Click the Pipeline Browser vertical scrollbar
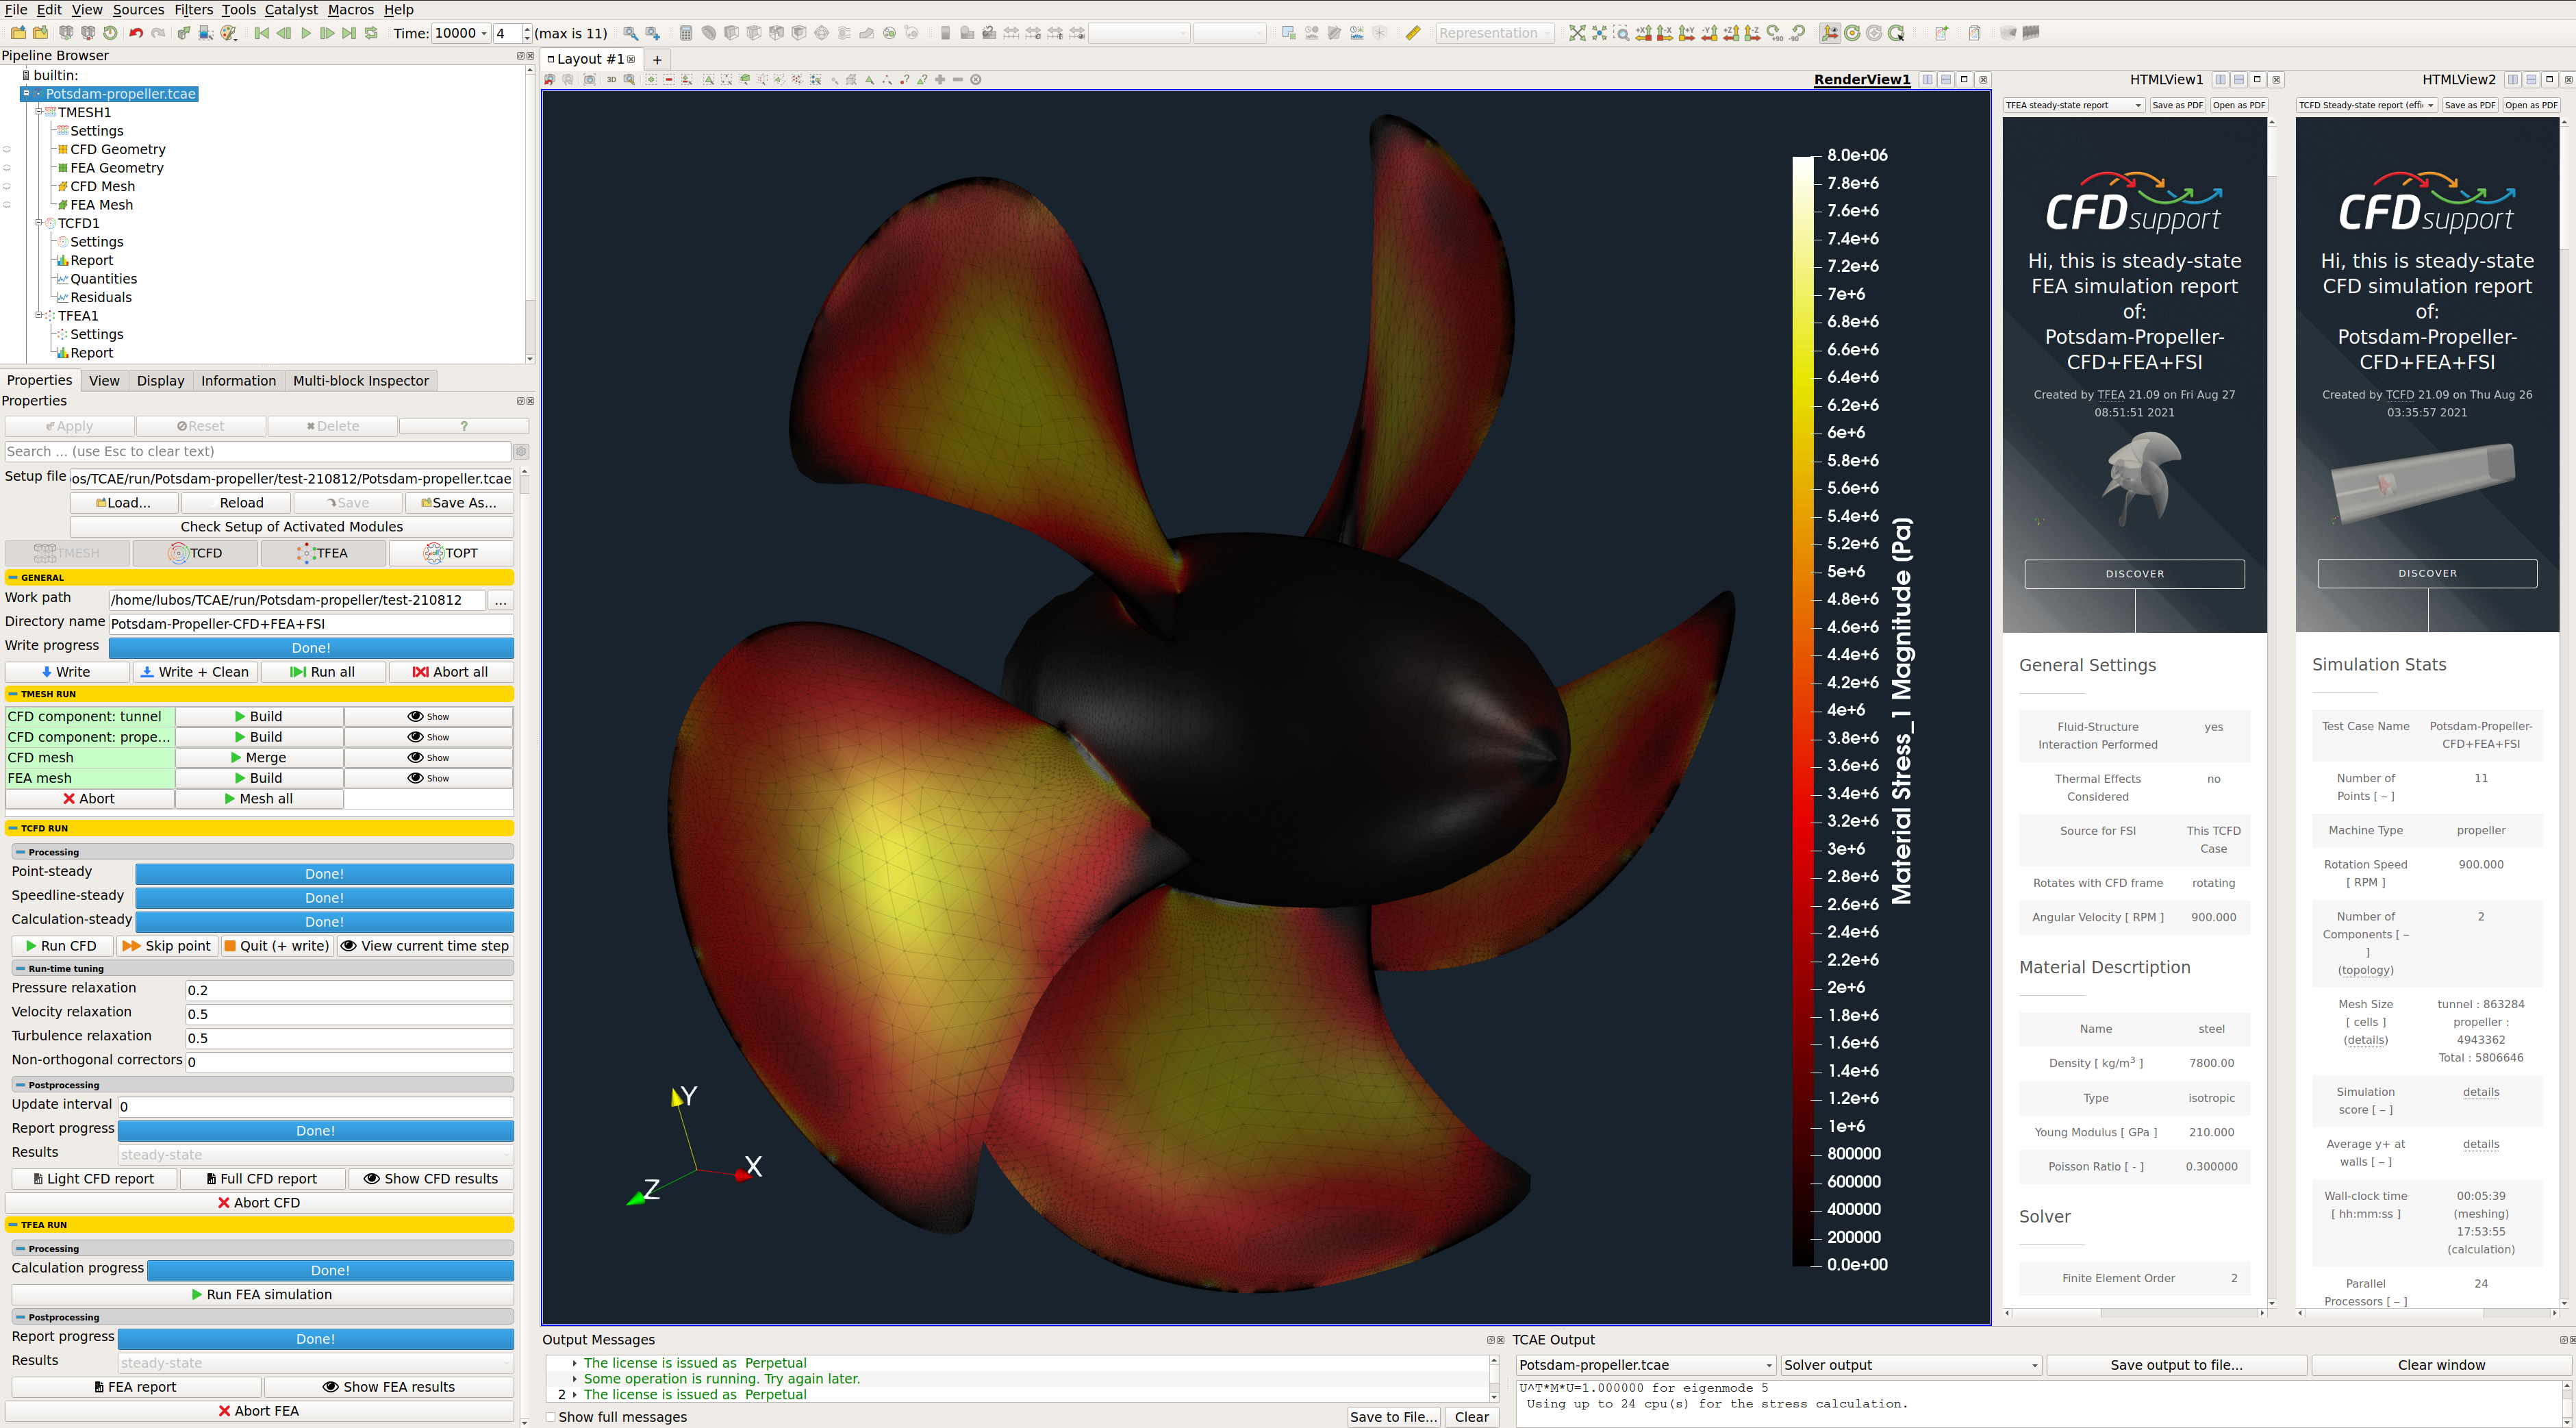The width and height of the screenshot is (2576, 1428). click(x=529, y=212)
